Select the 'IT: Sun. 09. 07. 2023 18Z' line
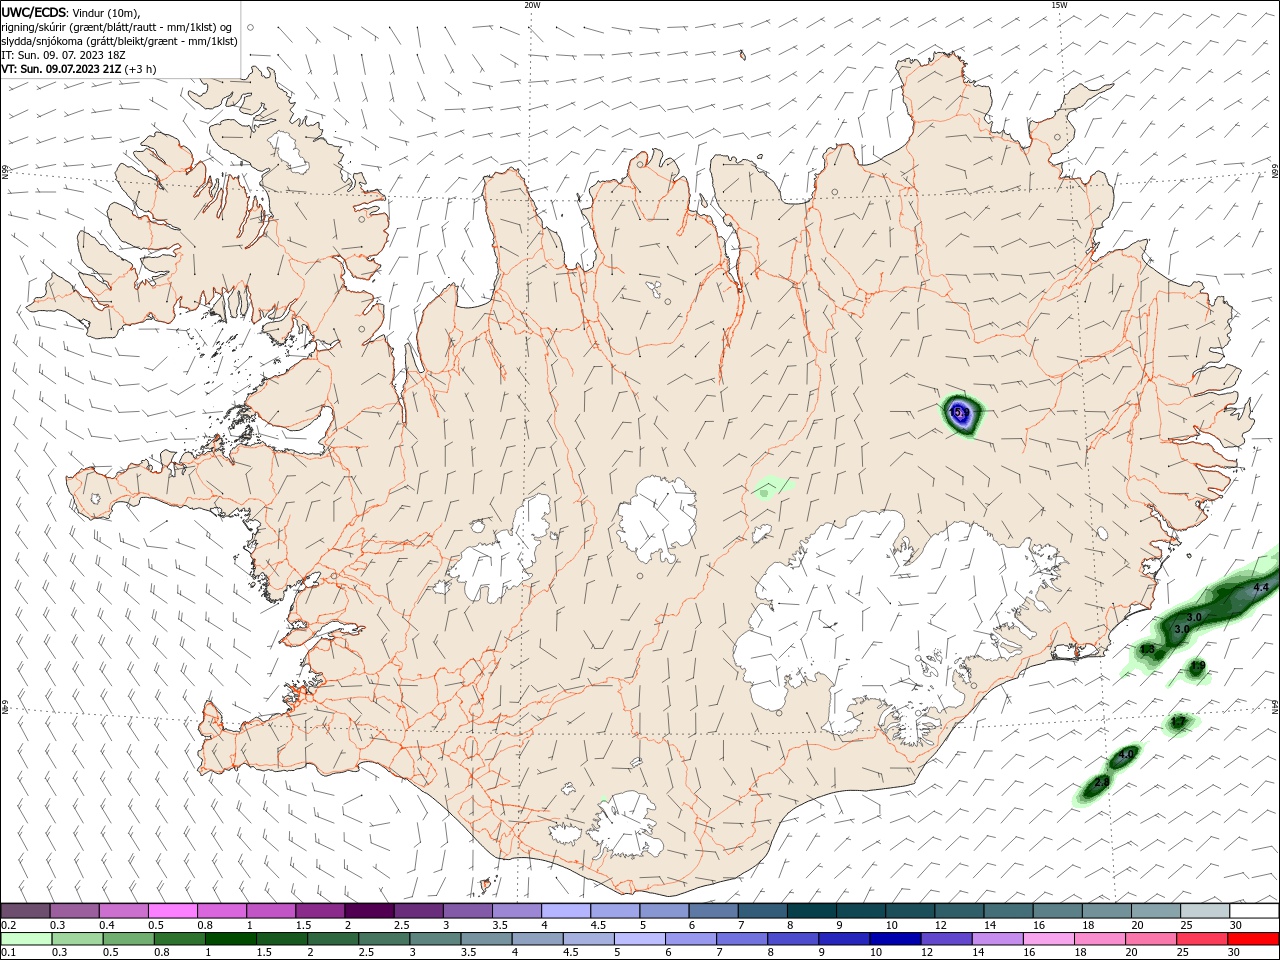 pos(62,55)
